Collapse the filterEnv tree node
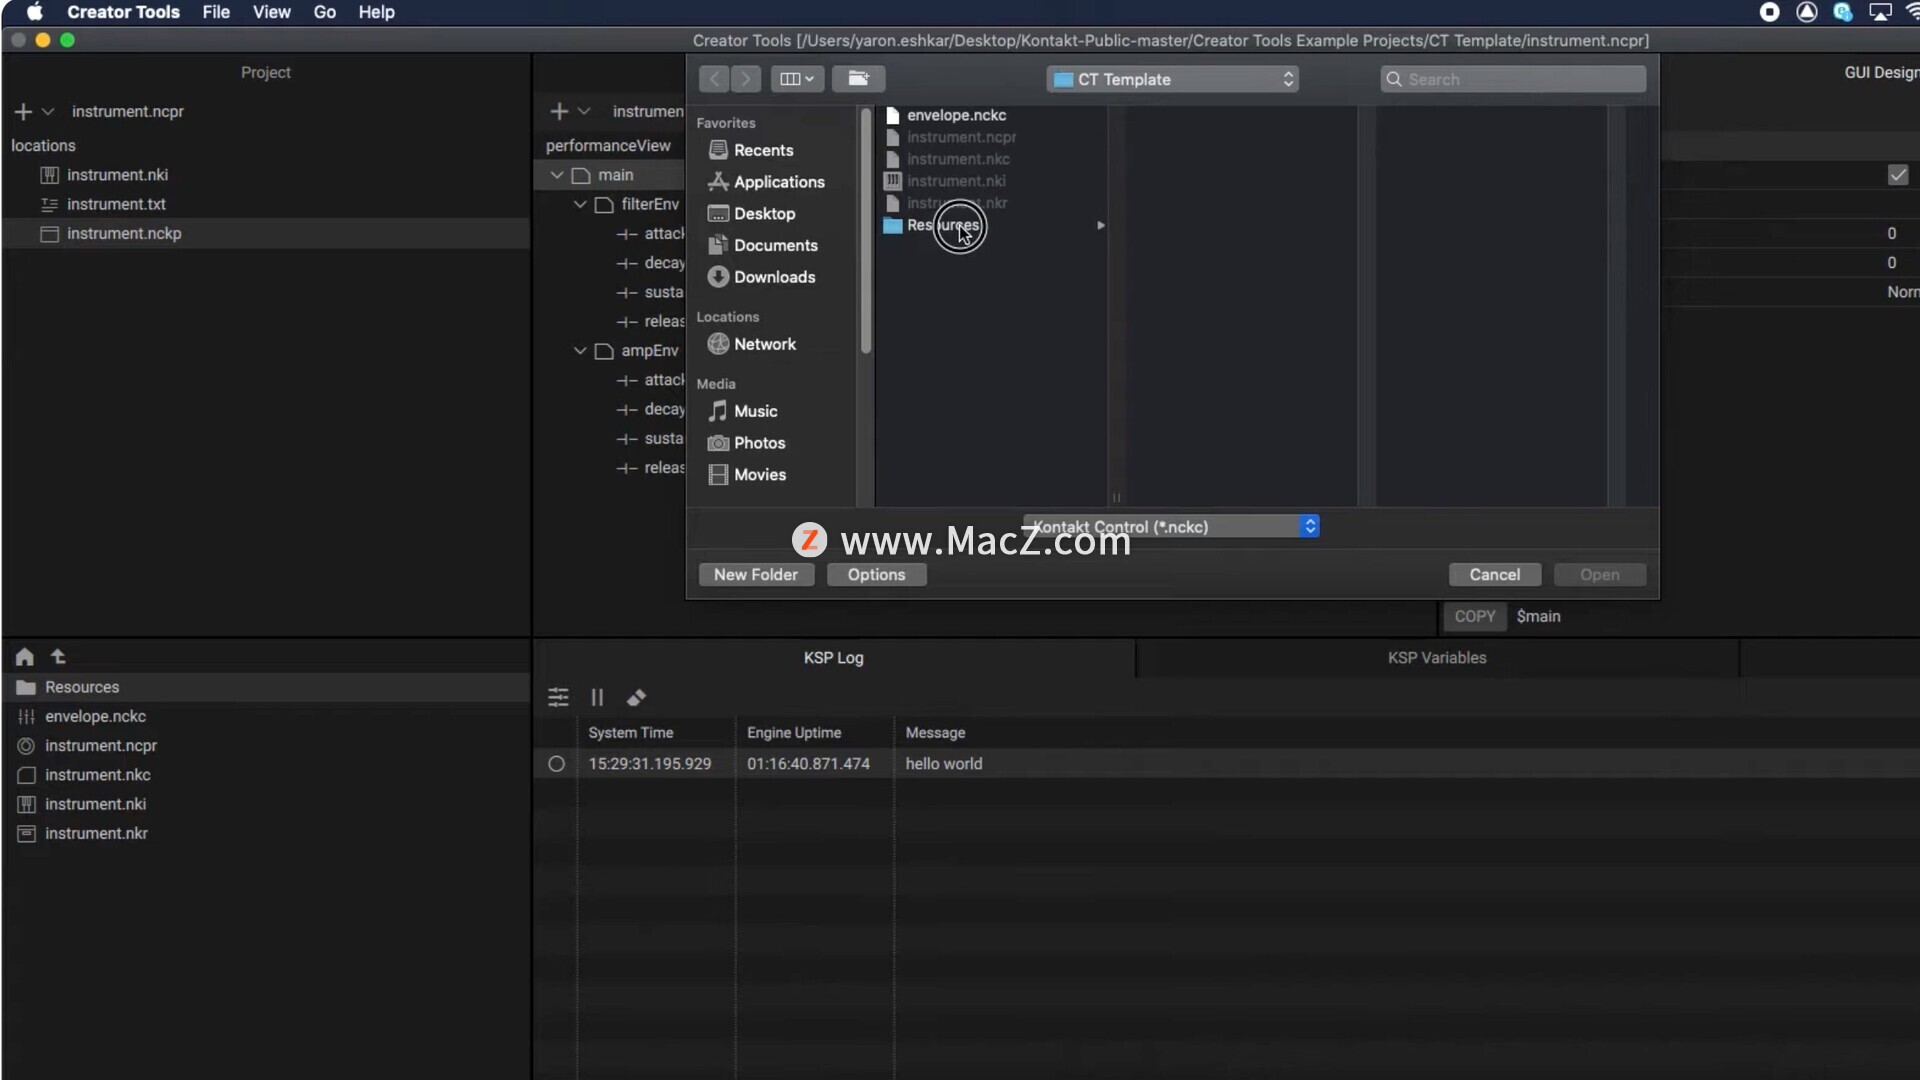This screenshot has height=1080, width=1920. tap(580, 204)
